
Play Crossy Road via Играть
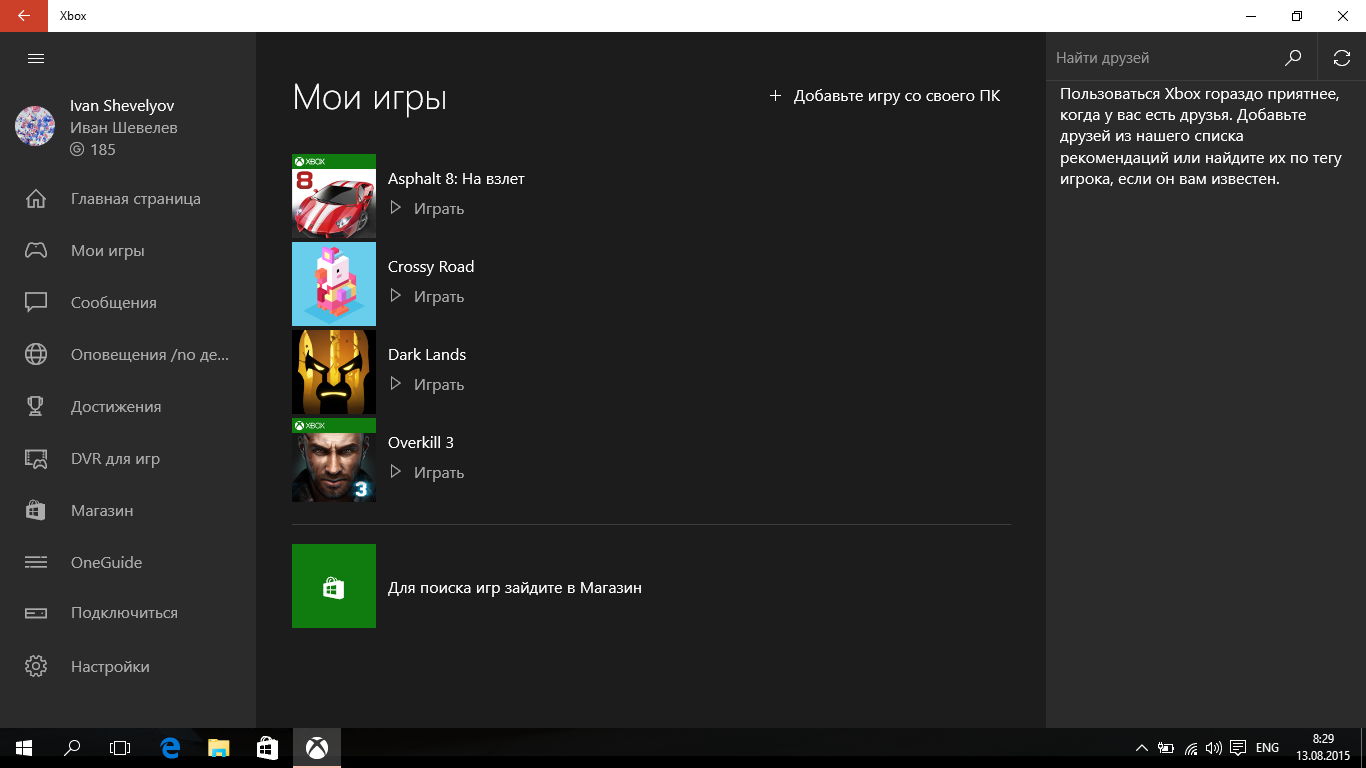click(x=427, y=297)
